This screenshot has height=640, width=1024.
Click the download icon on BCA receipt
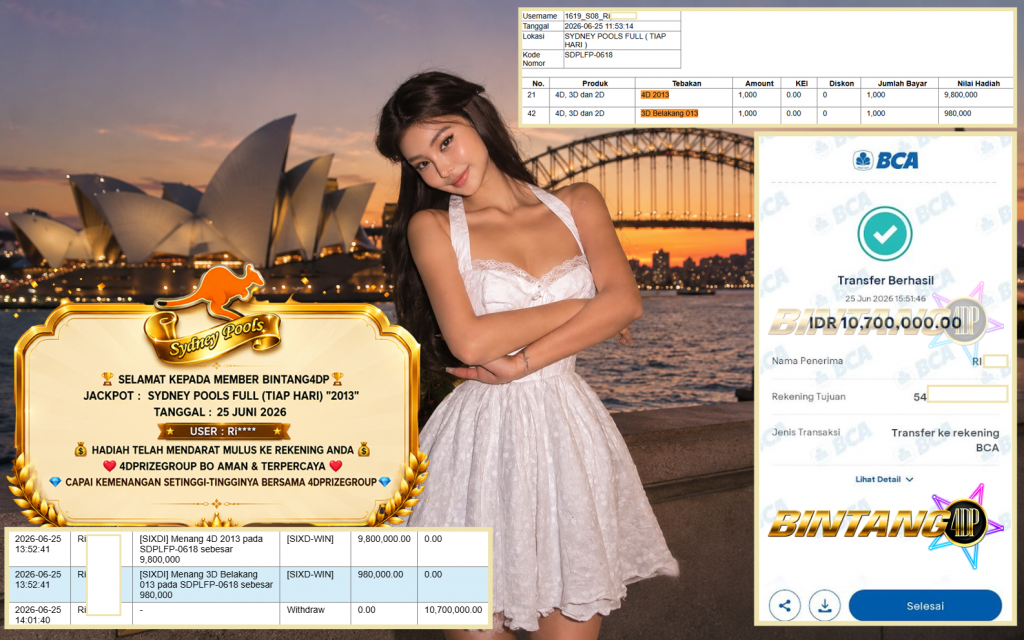coord(825,605)
